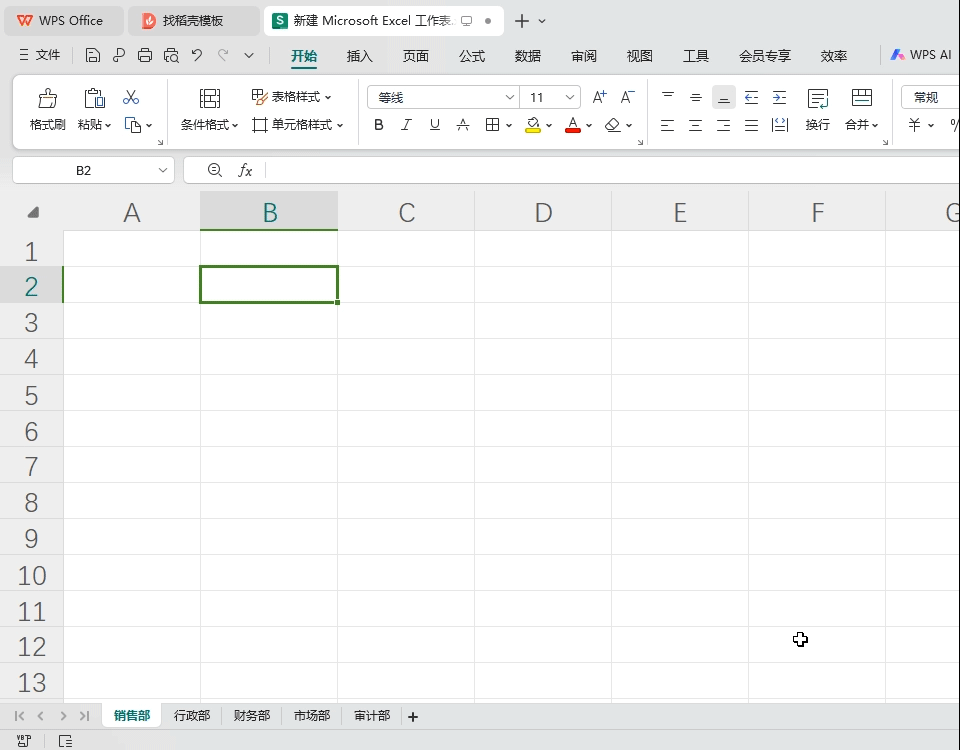This screenshot has width=960, height=750.
Task: Click the Print icon in quick access bar
Action: (145, 56)
